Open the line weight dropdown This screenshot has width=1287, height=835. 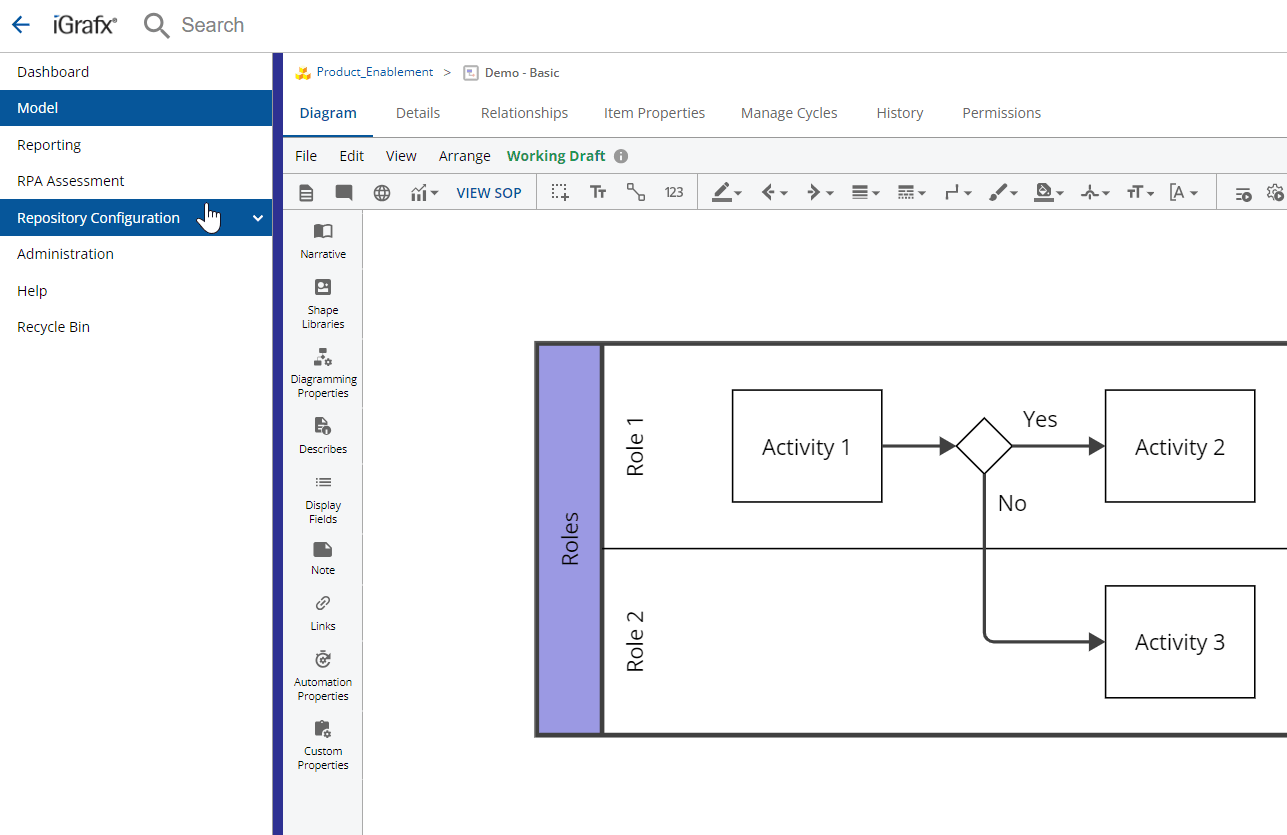pyautogui.click(x=865, y=192)
